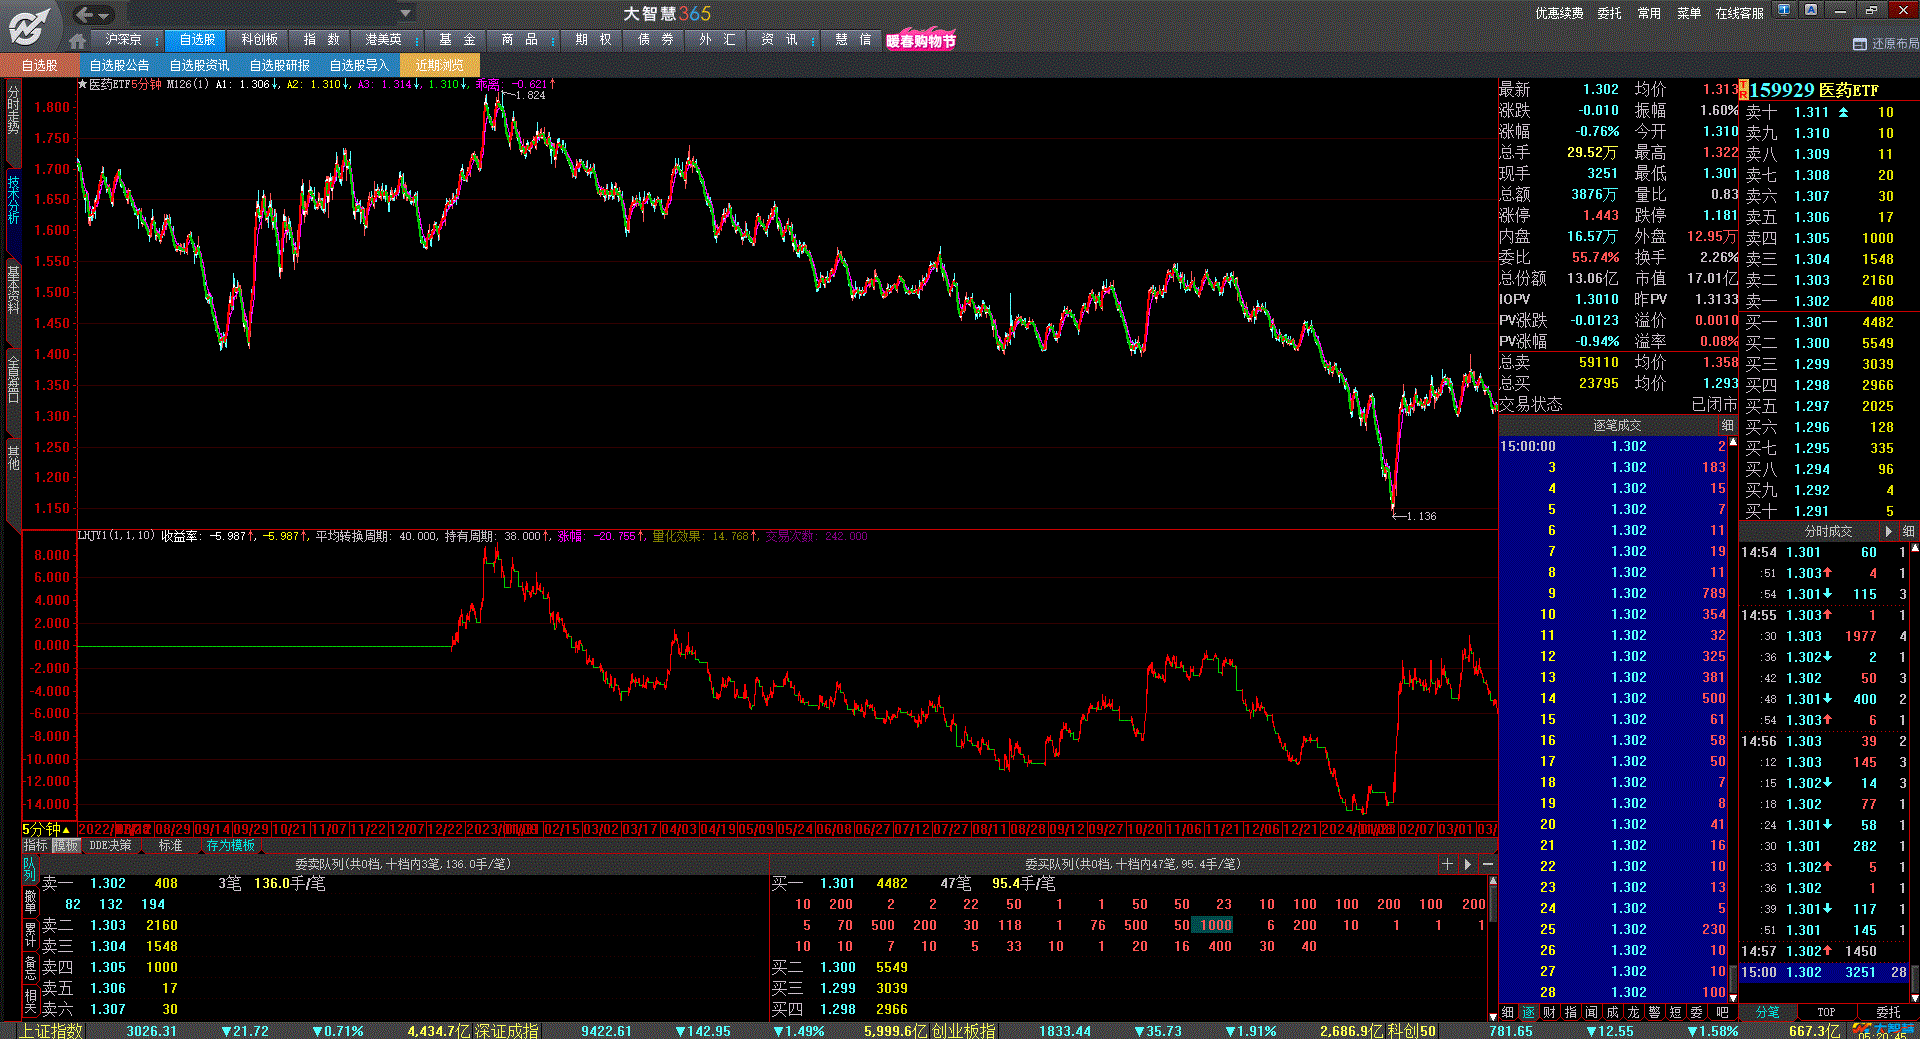Toggle the 模板 template mode button
The image size is (1920, 1039).
coord(66,846)
